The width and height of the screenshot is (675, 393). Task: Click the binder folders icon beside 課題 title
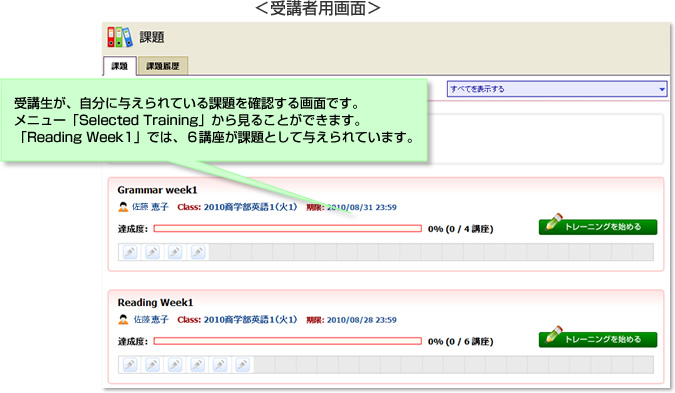click(120, 37)
